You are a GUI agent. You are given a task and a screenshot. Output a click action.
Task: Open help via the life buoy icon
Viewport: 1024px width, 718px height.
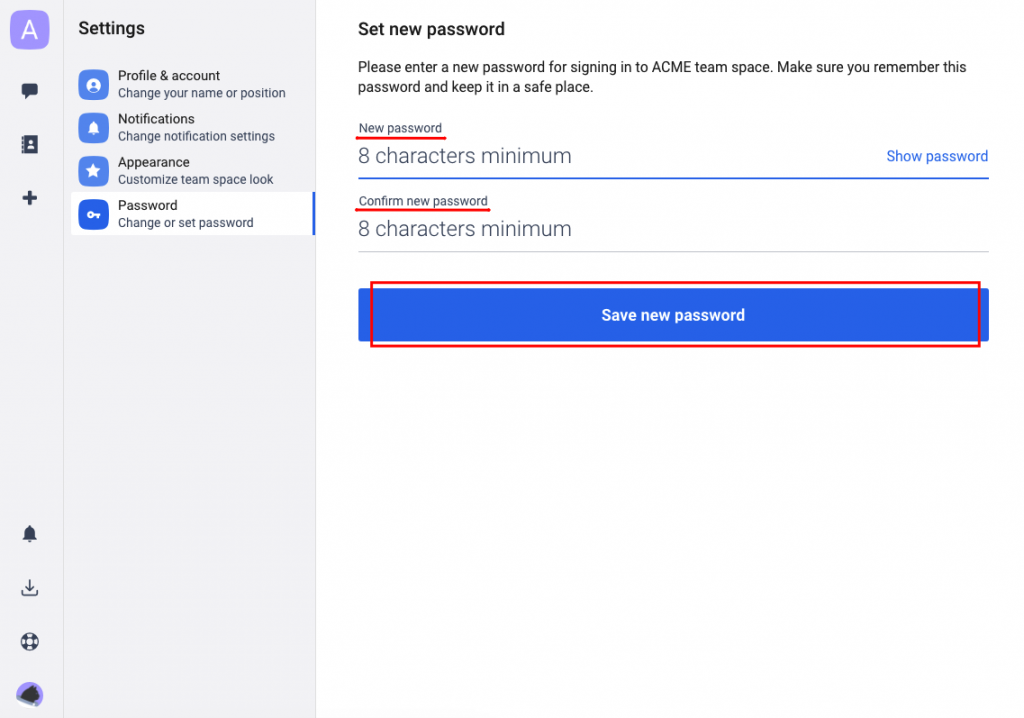click(x=29, y=641)
